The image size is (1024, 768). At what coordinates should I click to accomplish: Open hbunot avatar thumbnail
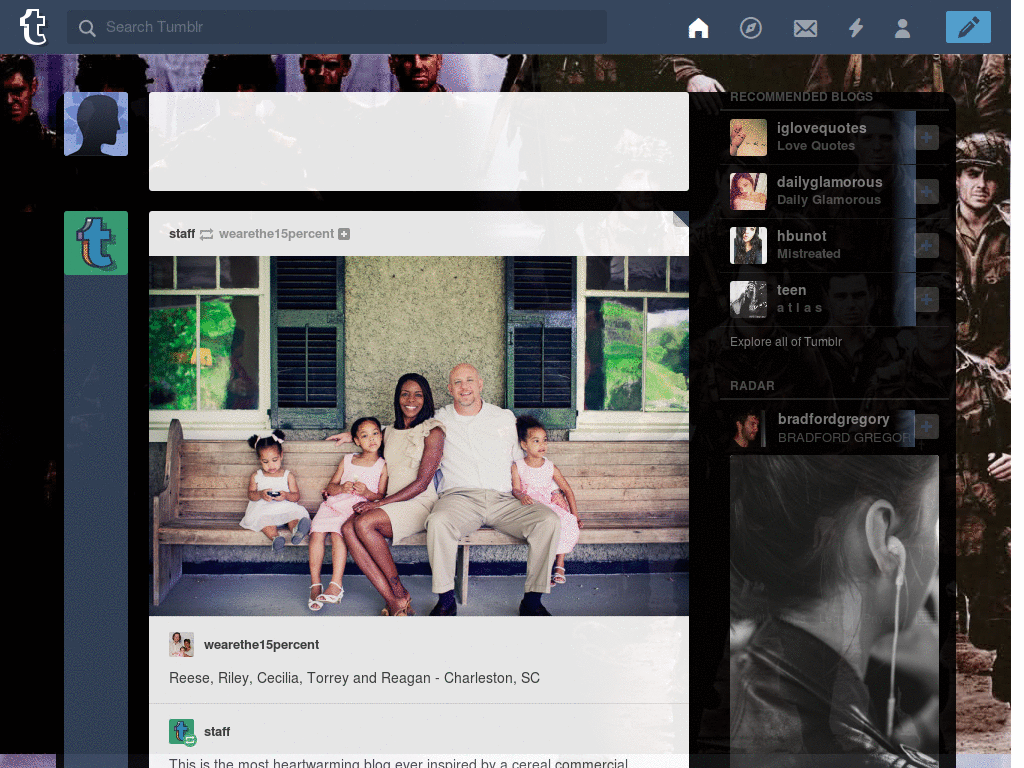[748, 246]
